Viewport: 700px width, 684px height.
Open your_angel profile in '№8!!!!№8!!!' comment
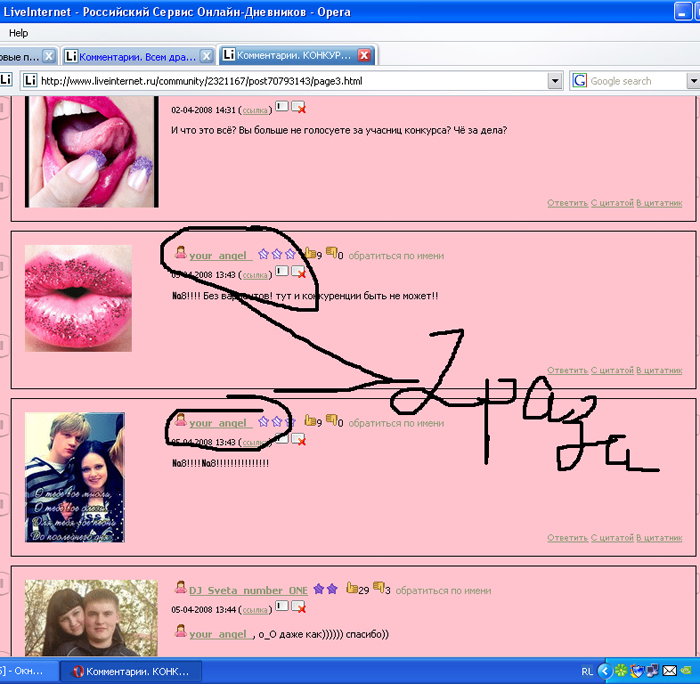(220, 423)
